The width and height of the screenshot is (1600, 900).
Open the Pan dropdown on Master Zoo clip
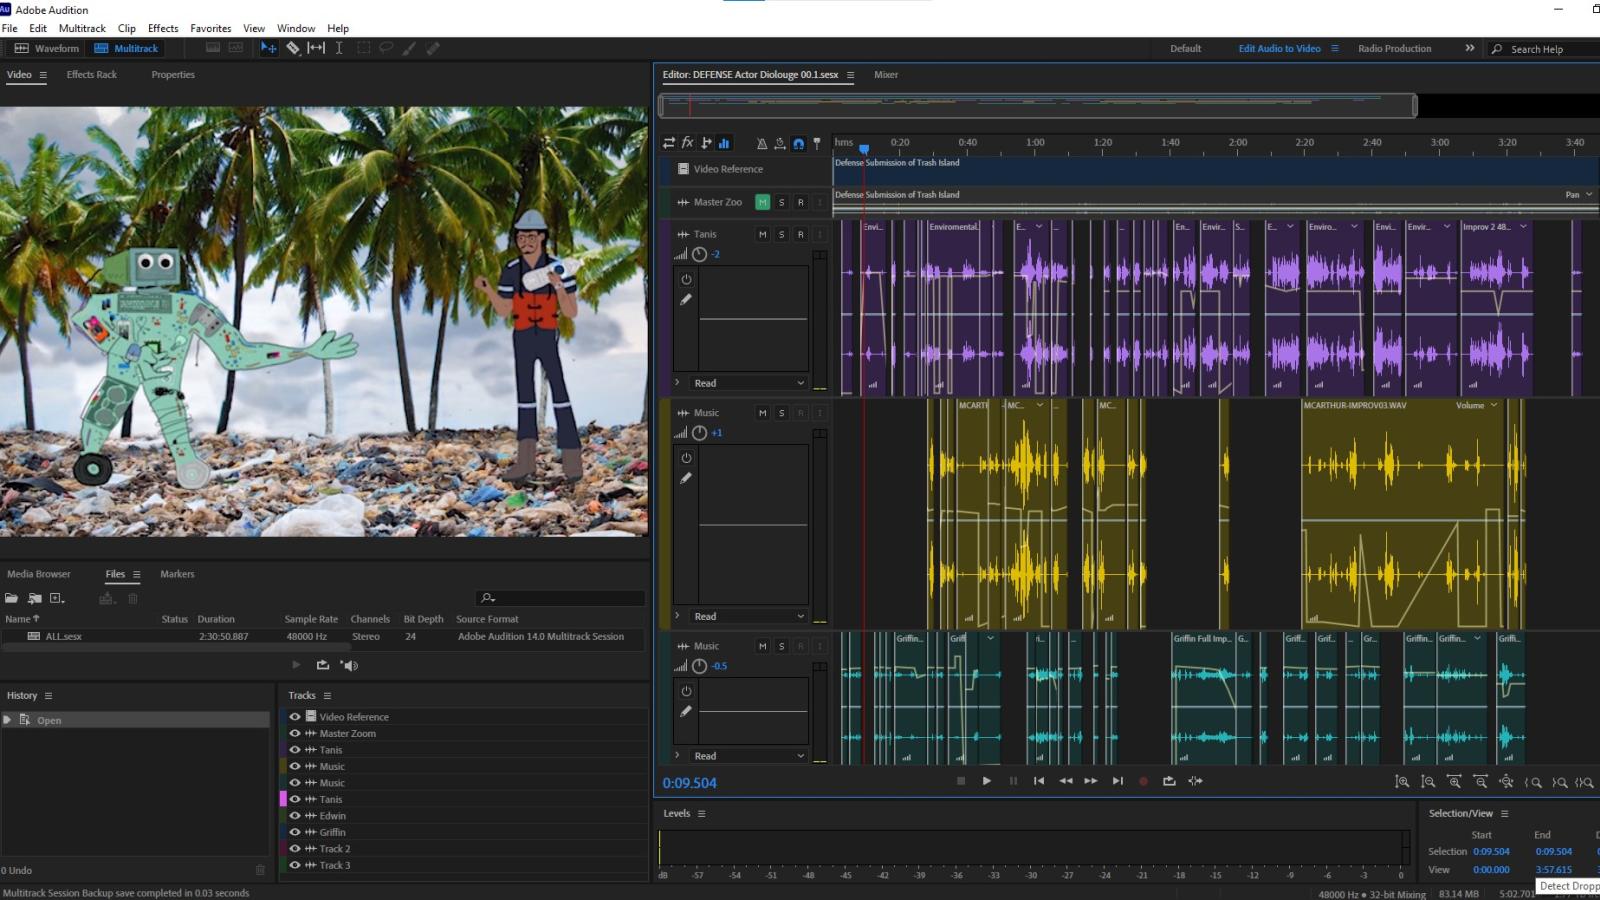coord(1579,195)
